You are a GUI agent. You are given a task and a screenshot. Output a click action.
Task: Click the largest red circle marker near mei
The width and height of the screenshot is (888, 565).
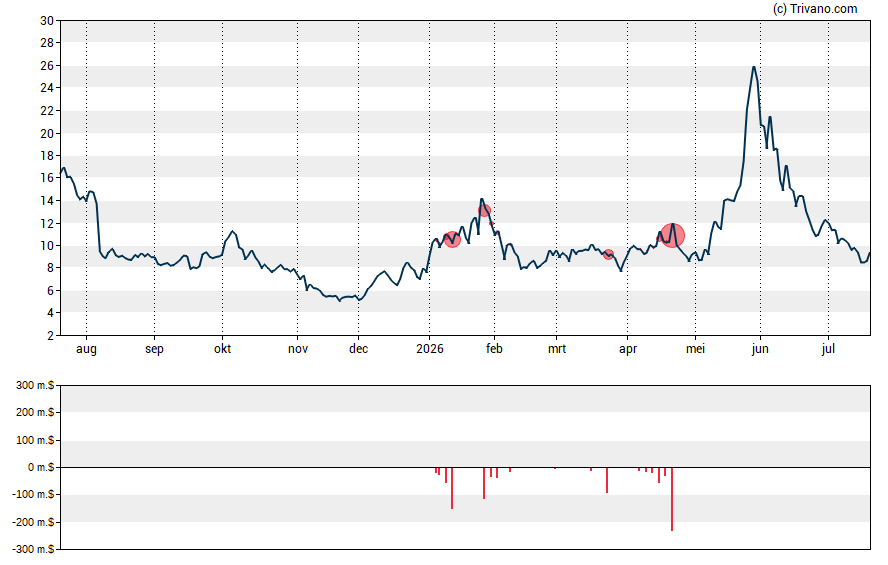coord(672,235)
